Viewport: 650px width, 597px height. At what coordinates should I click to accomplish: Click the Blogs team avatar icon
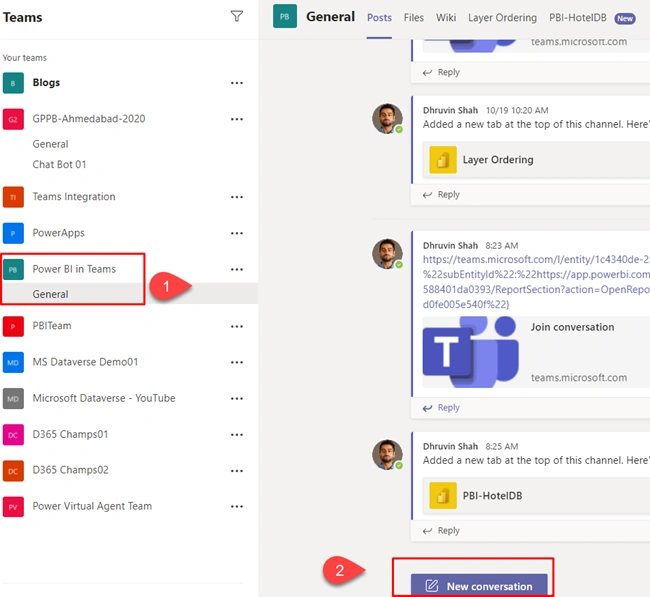pyautogui.click(x=13, y=83)
